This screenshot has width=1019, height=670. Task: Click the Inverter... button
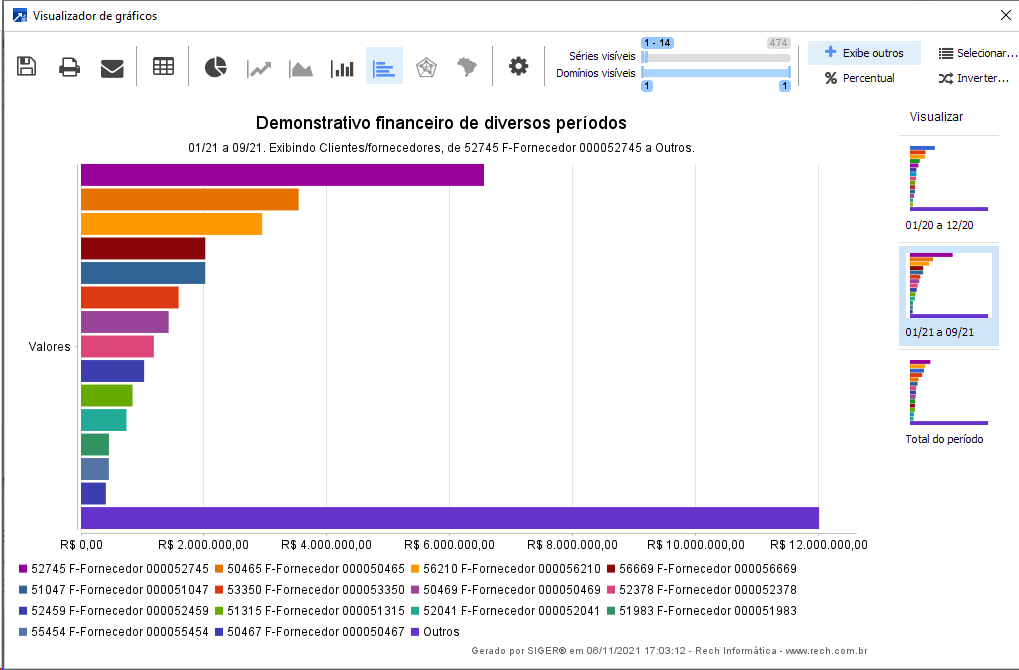[973, 78]
